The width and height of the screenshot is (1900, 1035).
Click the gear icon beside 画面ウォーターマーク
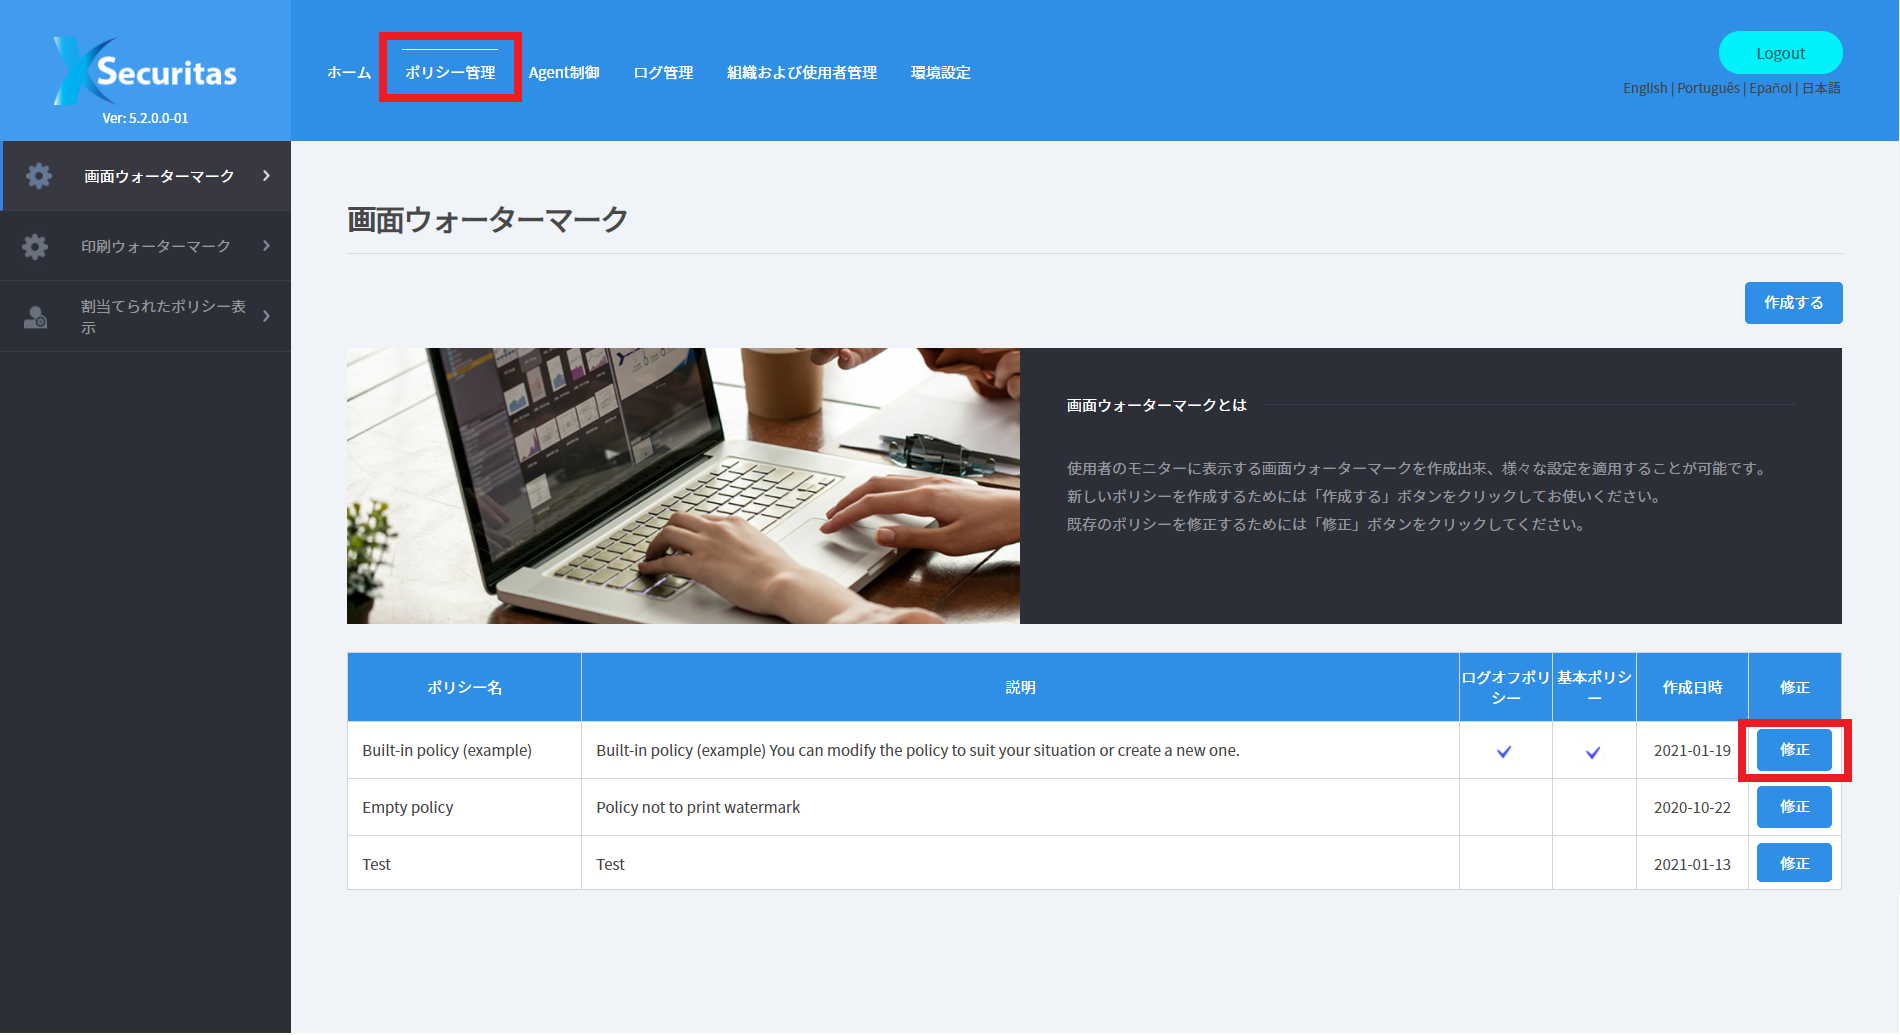[38, 175]
